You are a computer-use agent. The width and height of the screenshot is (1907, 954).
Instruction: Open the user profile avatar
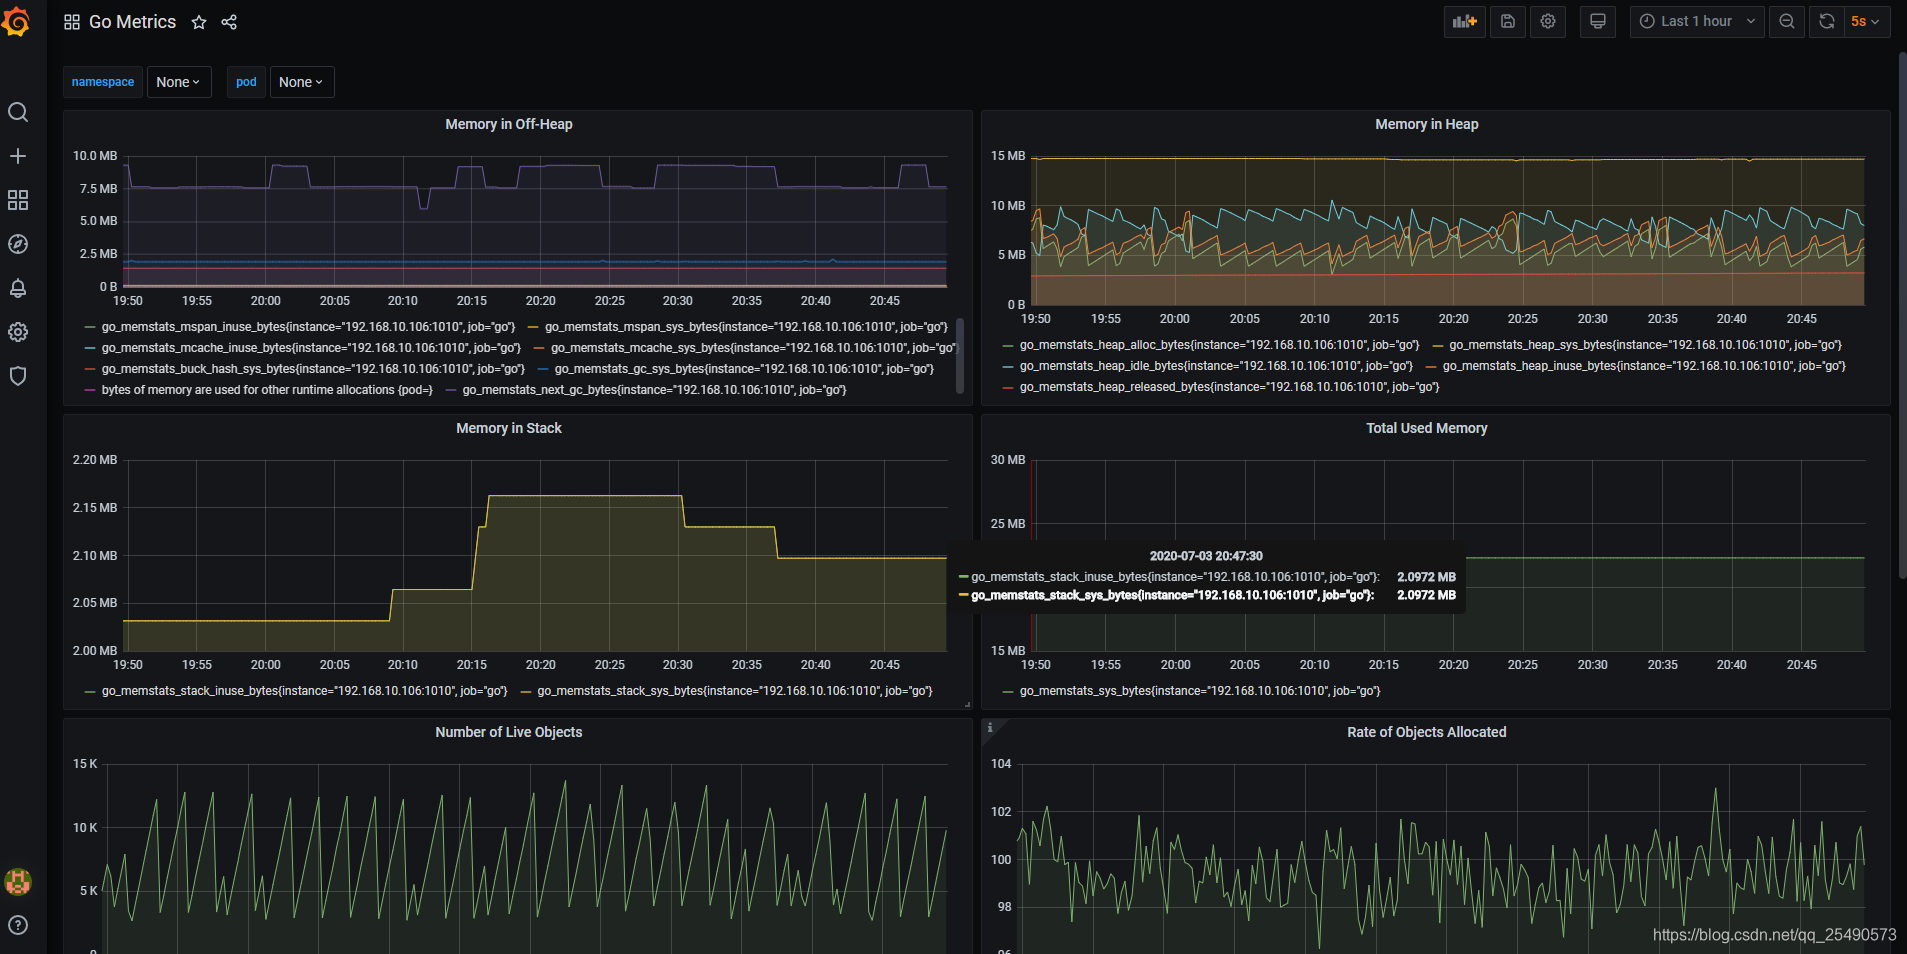pyautogui.click(x=18, y=881)
